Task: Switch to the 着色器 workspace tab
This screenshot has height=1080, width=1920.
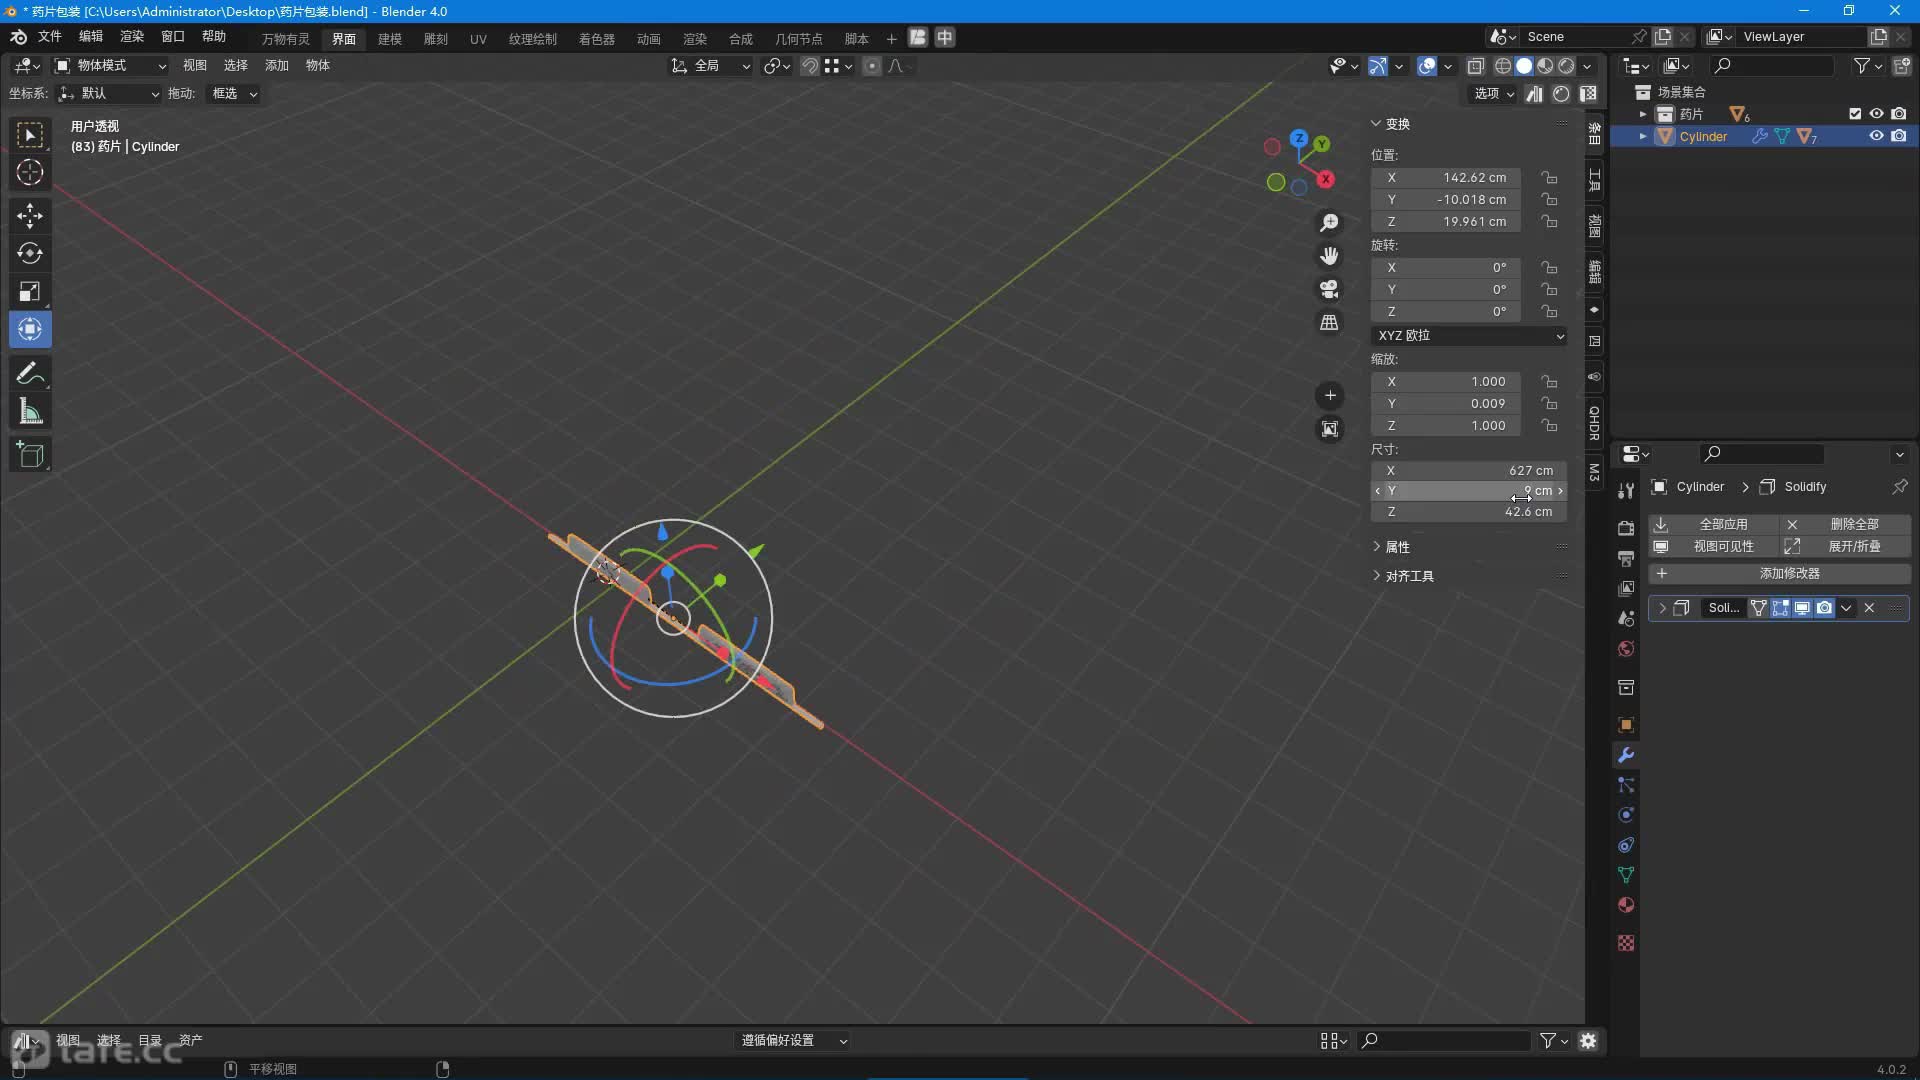Action: (597, 38)
